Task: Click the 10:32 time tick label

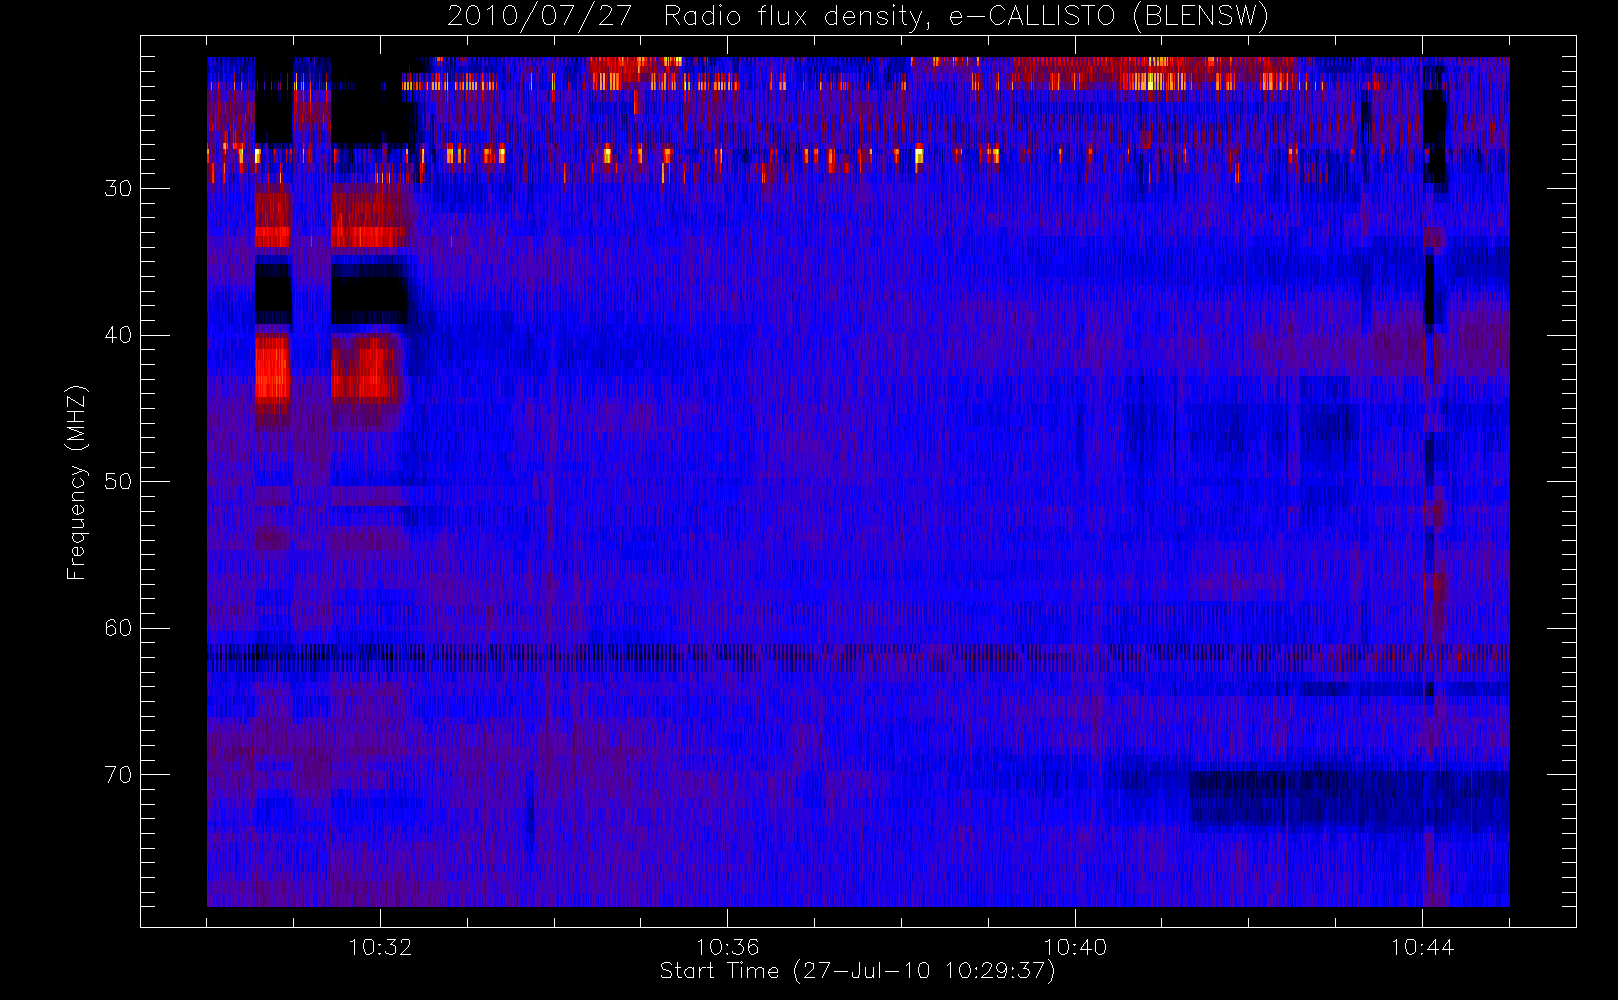Action: 380,947
